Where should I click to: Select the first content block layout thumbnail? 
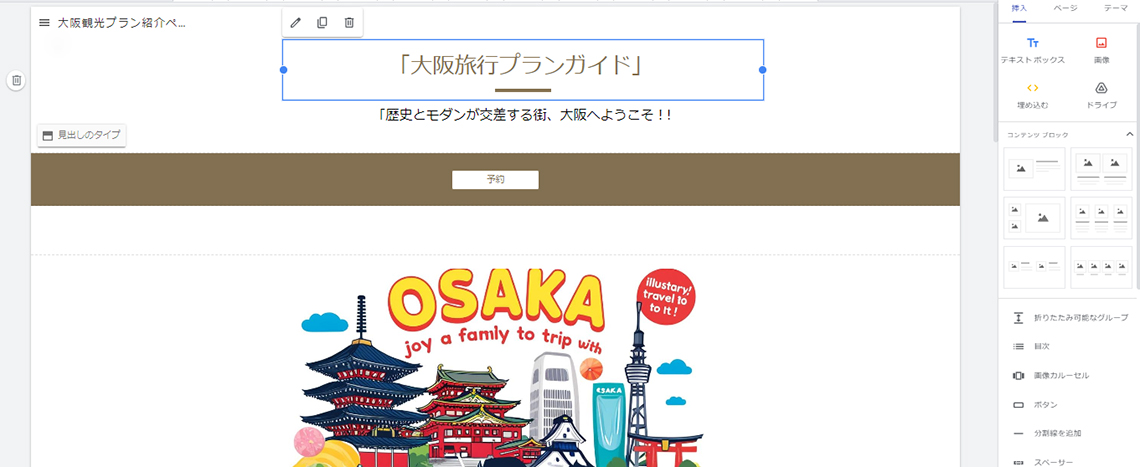tap(1034, 169)
